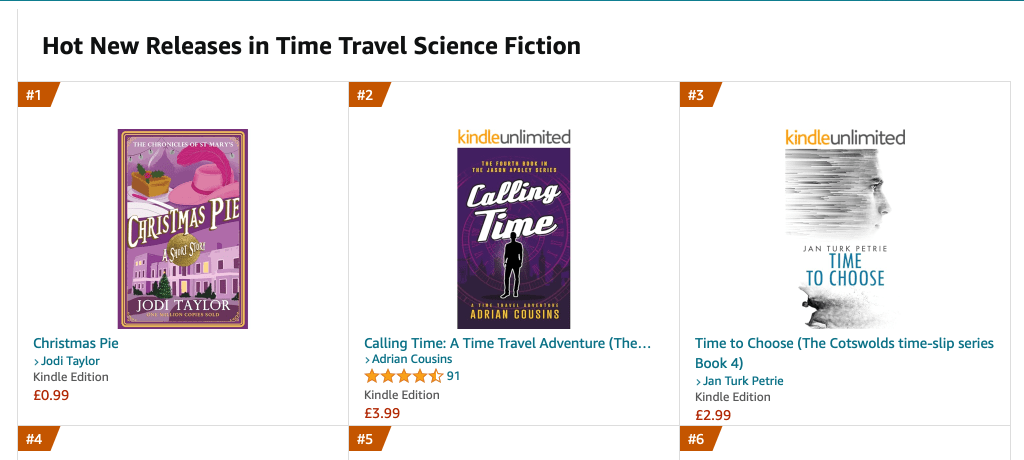Click the Christmas Pie title link
1024x460 pixels.
(76, 343)
